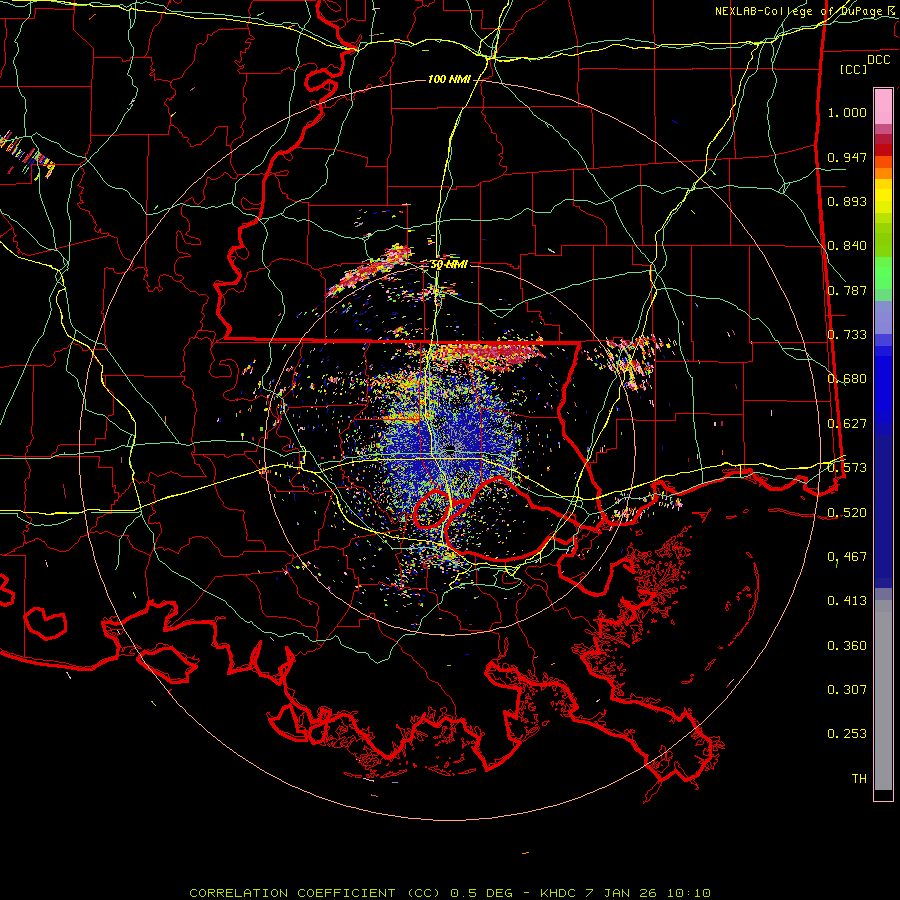Click the 0.253 legend value
Screen dimensions: 900x900
click(847, 734)
